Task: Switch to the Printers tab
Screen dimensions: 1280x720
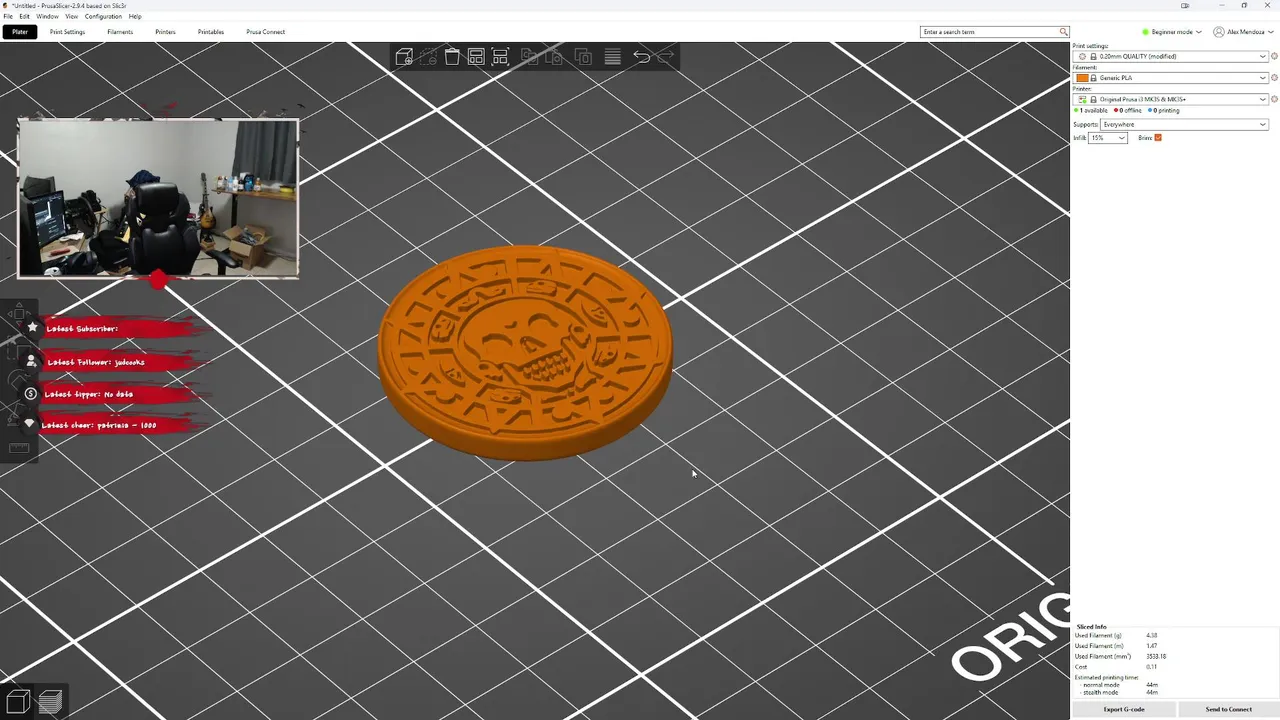Action: [x=165, y=32]
